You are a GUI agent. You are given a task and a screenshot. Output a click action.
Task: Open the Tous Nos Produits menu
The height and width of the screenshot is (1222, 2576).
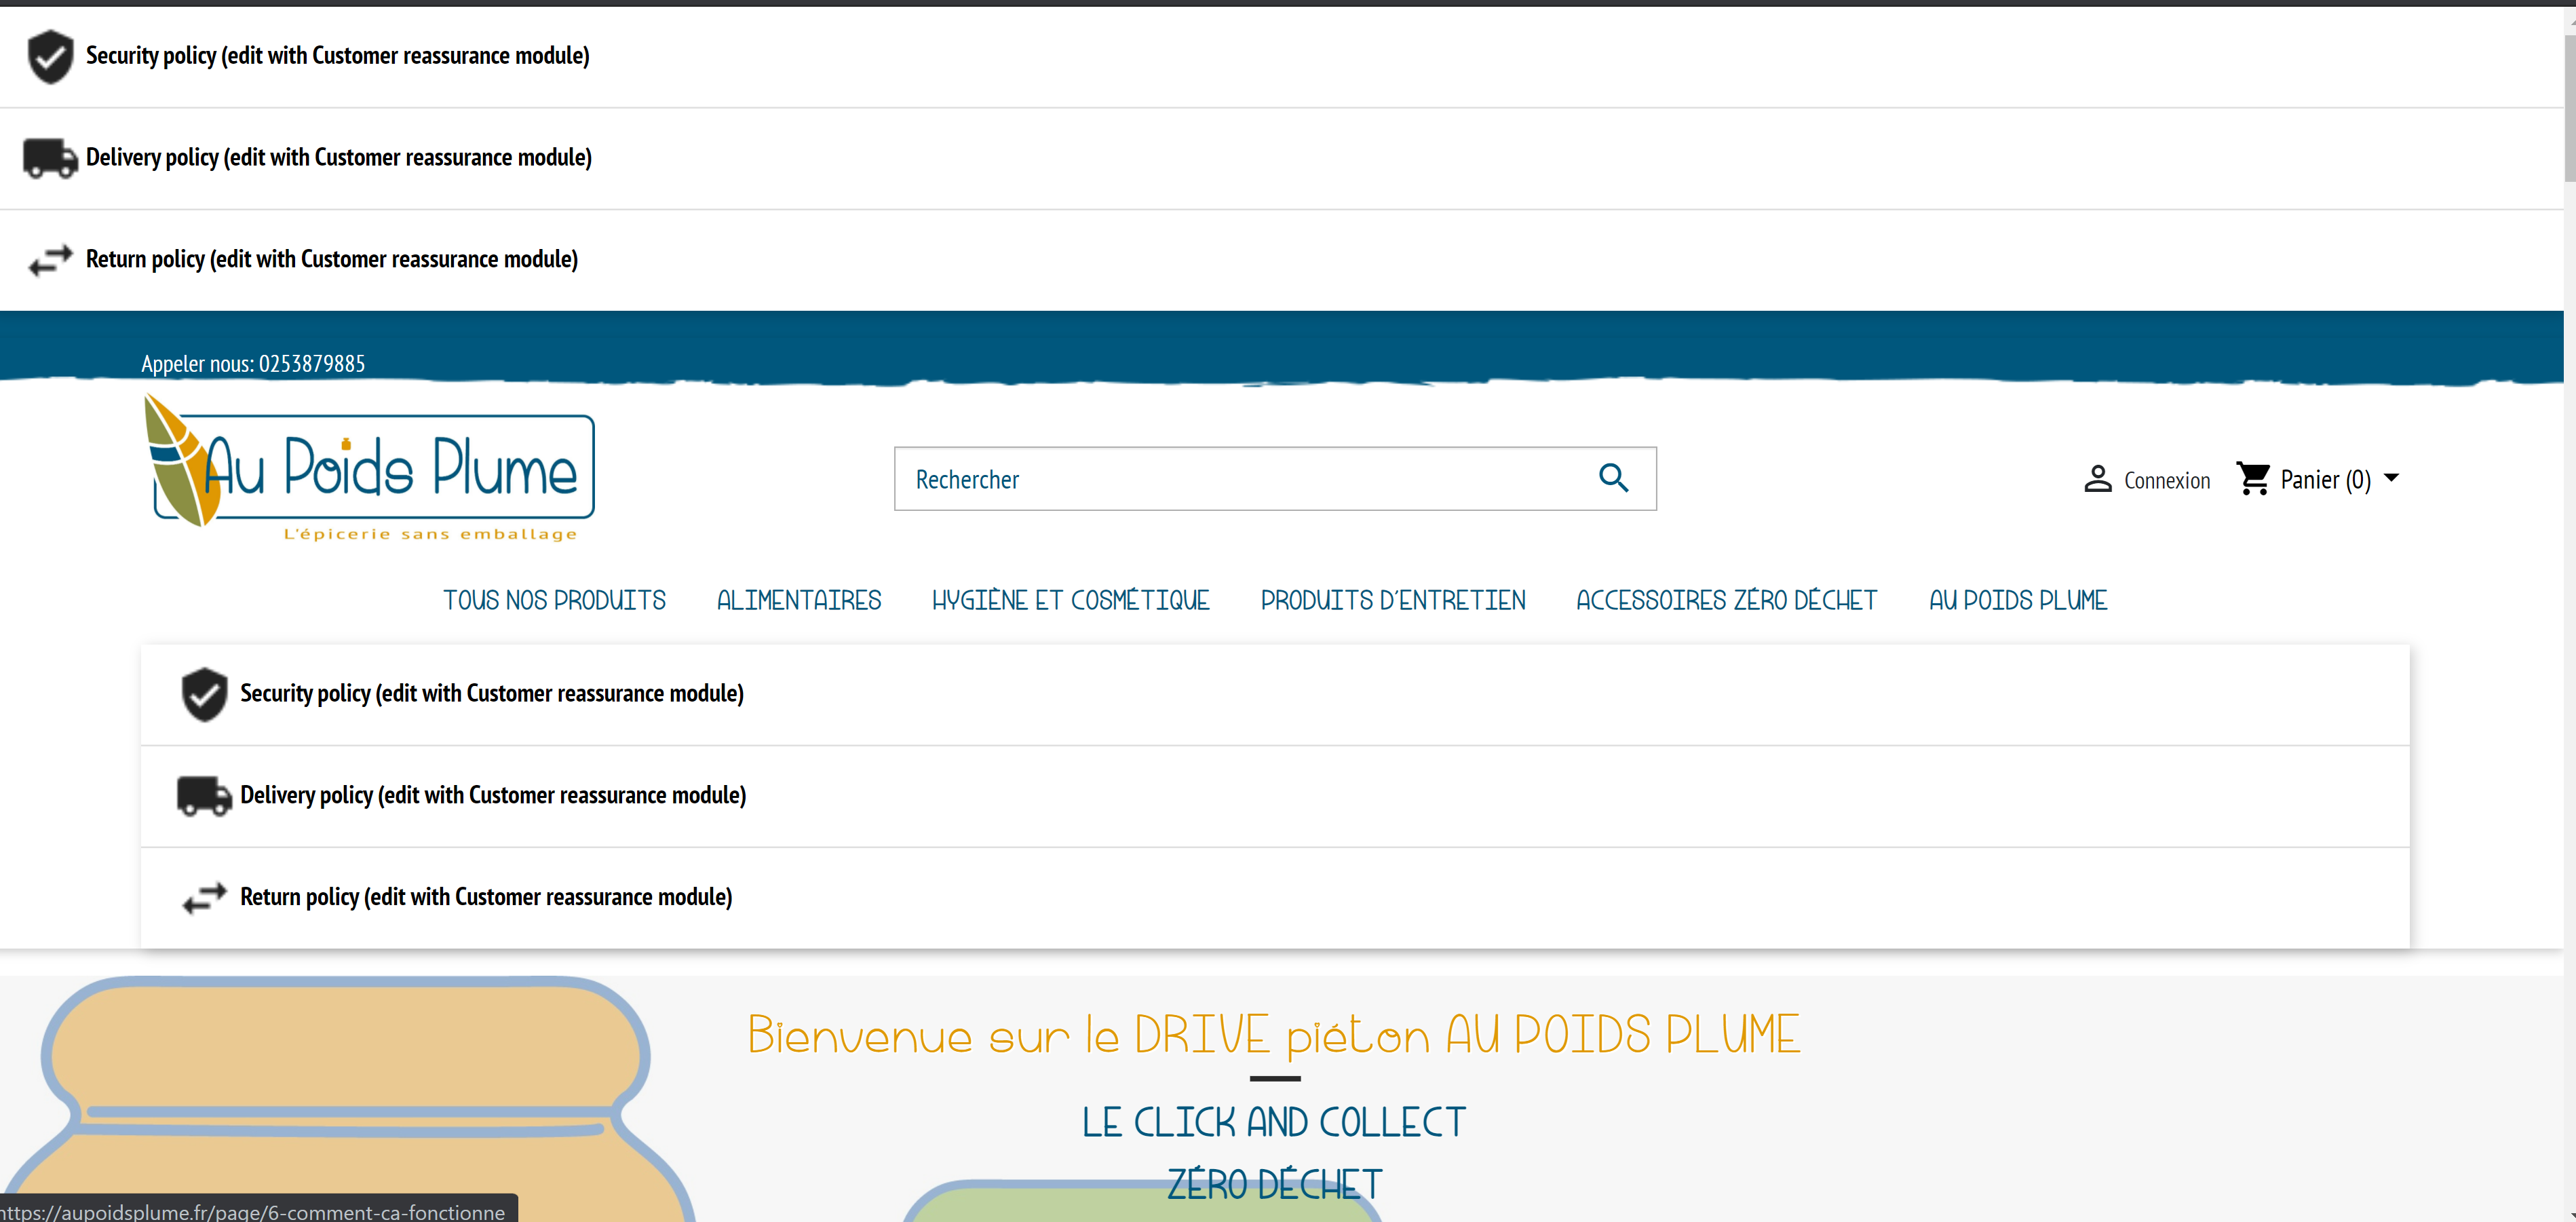pyautogui.click(x=554, y=600)
